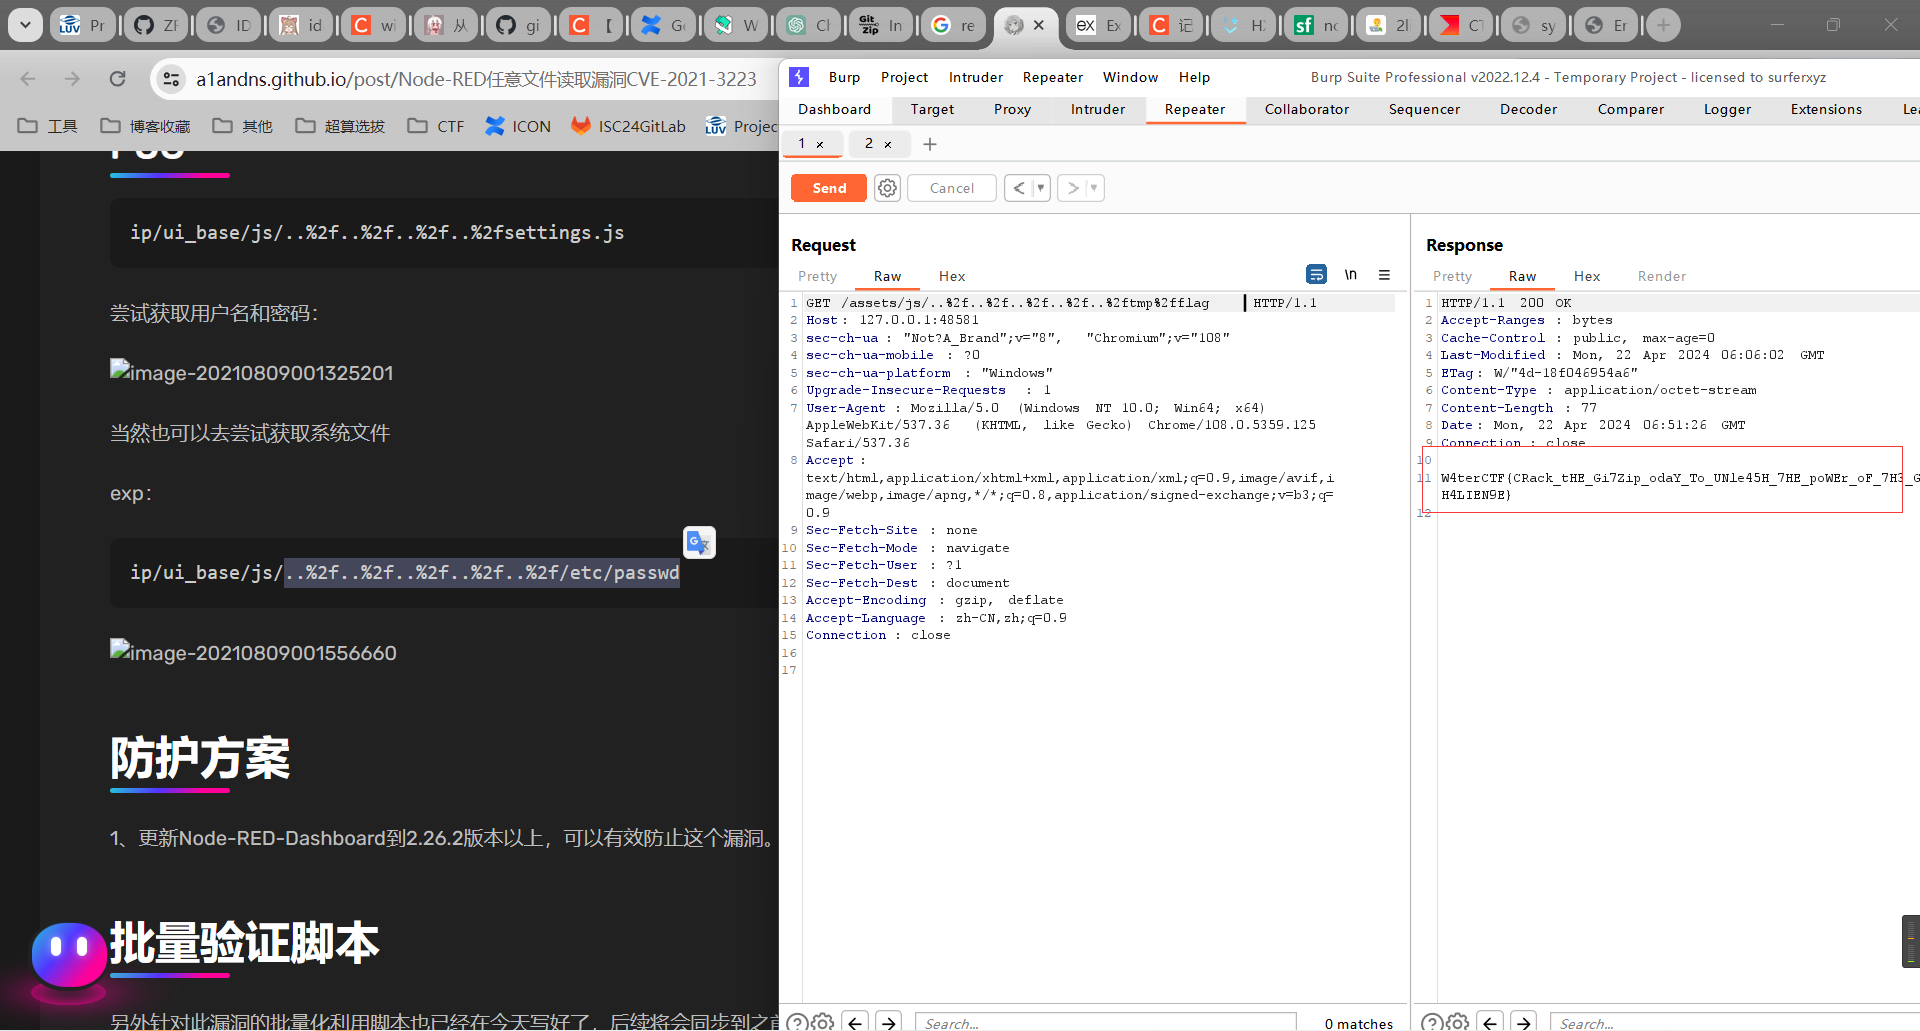Open previous-history dropdown arrow
1920x1031 pixels.
pyautogui.click(x=1040, y=188)
